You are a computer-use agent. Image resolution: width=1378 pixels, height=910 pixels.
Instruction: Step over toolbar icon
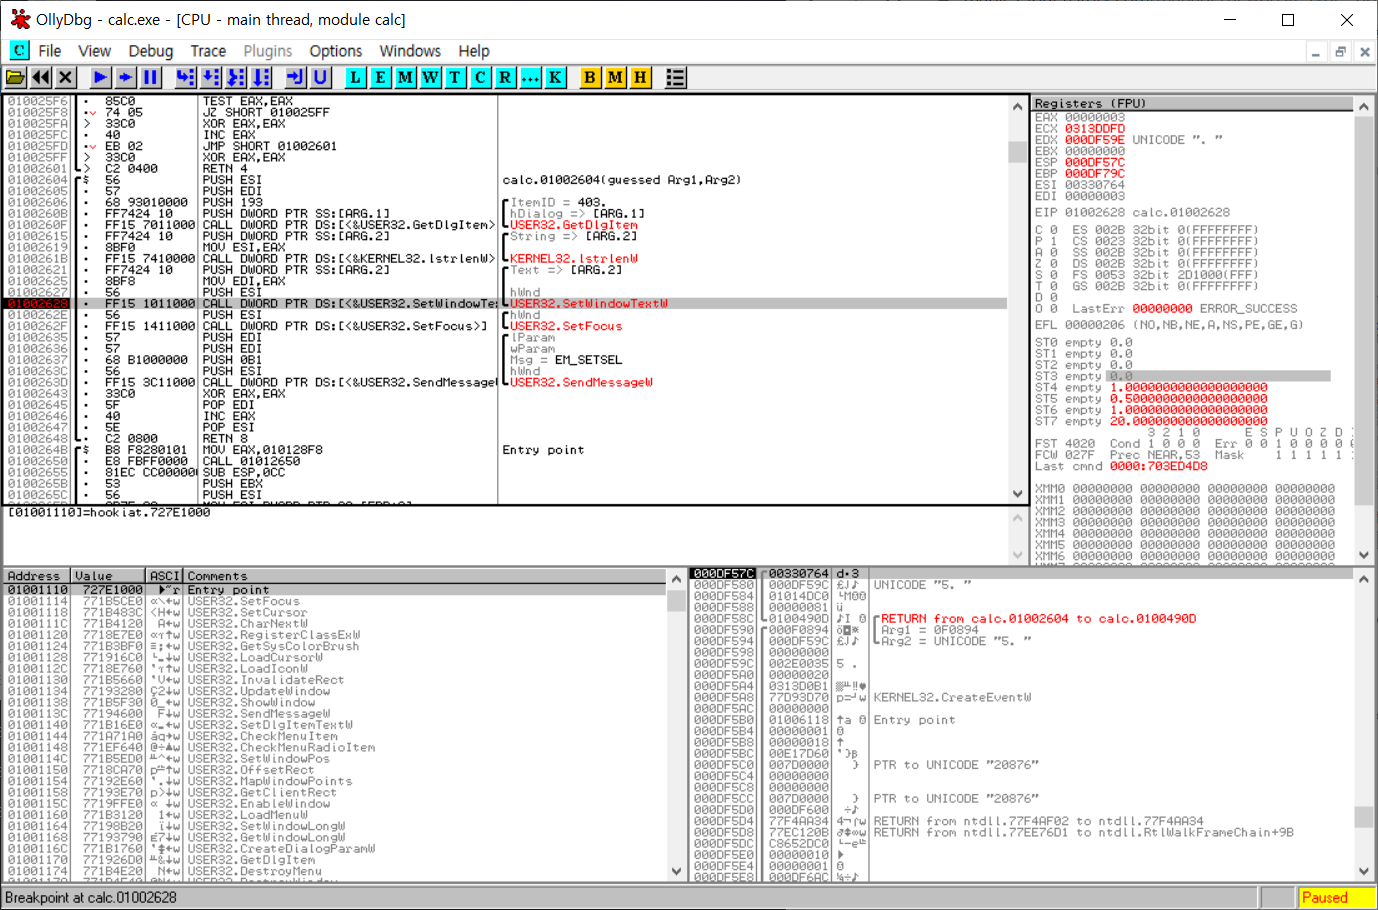(x=211, y=77)
